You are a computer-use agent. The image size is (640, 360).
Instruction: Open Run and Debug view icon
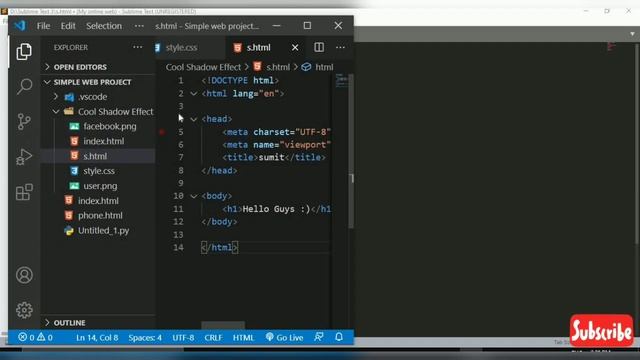coord(24,157)
